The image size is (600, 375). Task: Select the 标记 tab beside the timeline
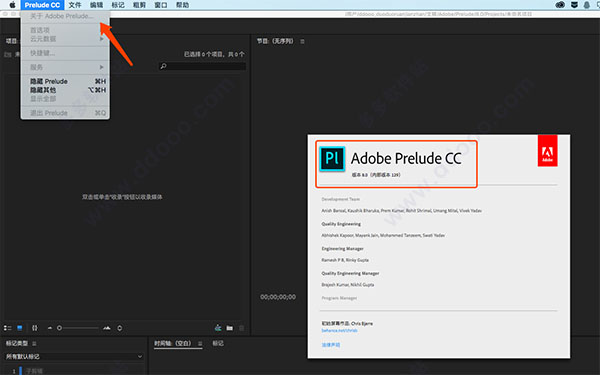218,343
